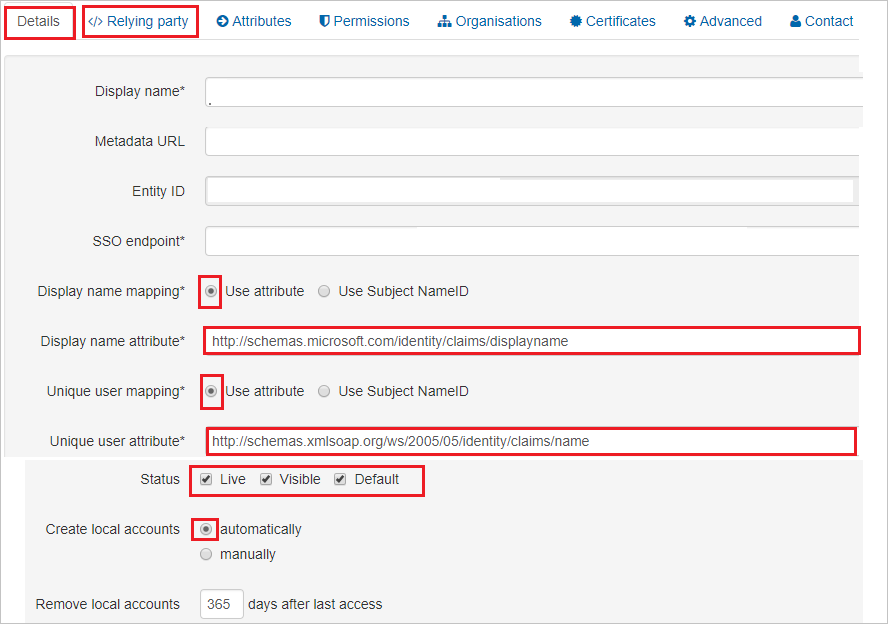
Task: Click the Remove local accounts days field
Action: [221, 604]
